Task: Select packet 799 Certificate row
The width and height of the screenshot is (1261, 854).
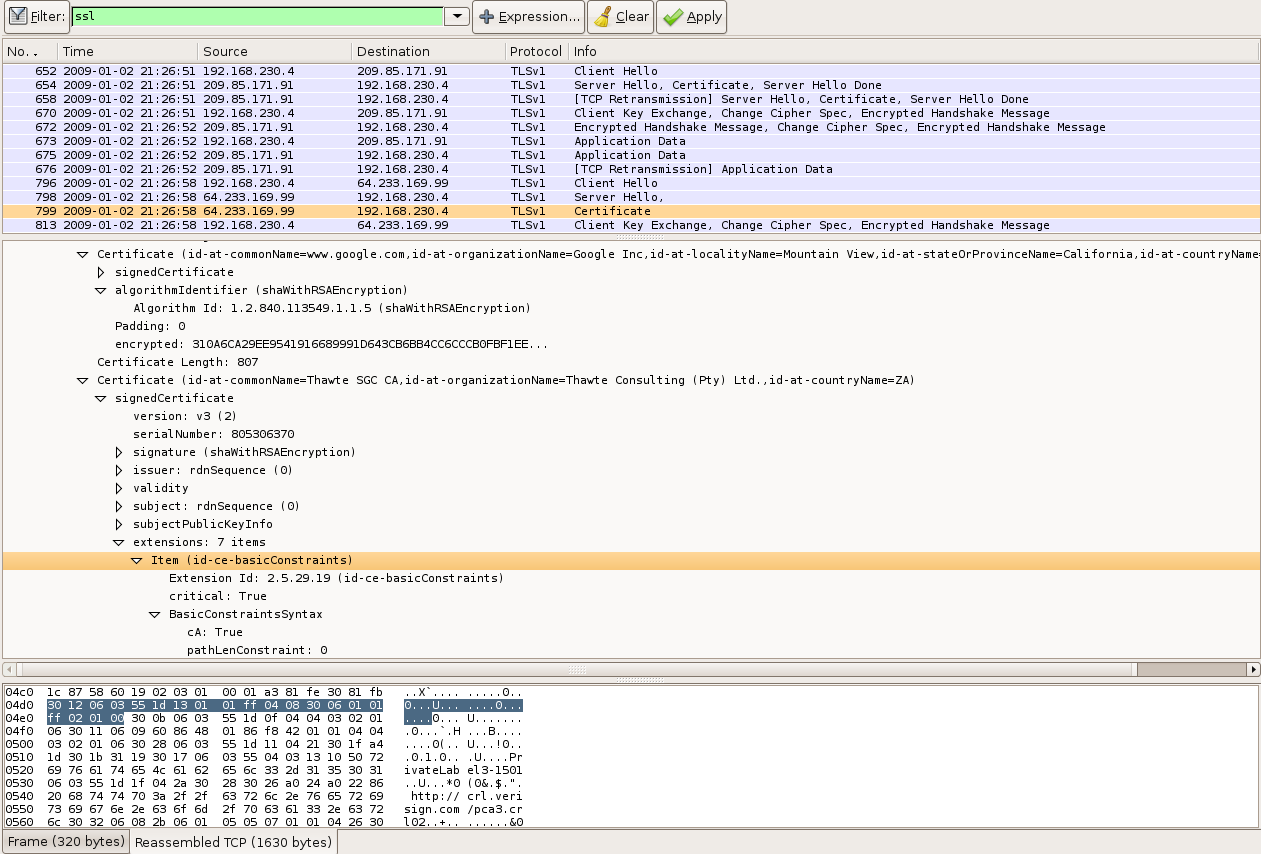Action: [630, 211]
